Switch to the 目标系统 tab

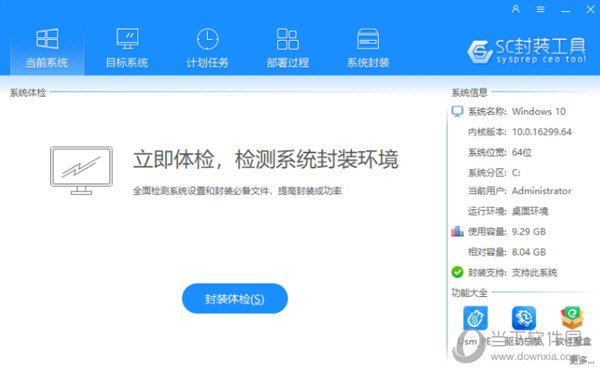[x=127, y=48]
